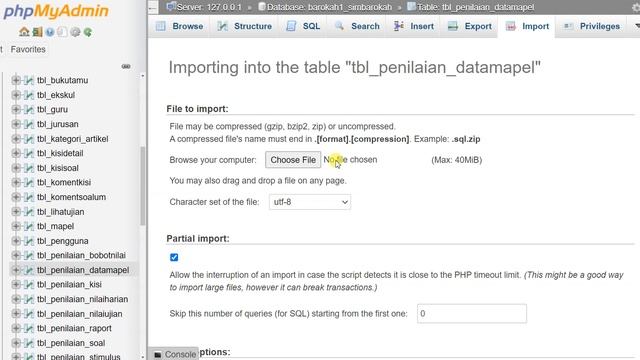640x360 pixels.
Task: Expand tbl_penilaian_kisi tree node
Action: pos(16,284)
